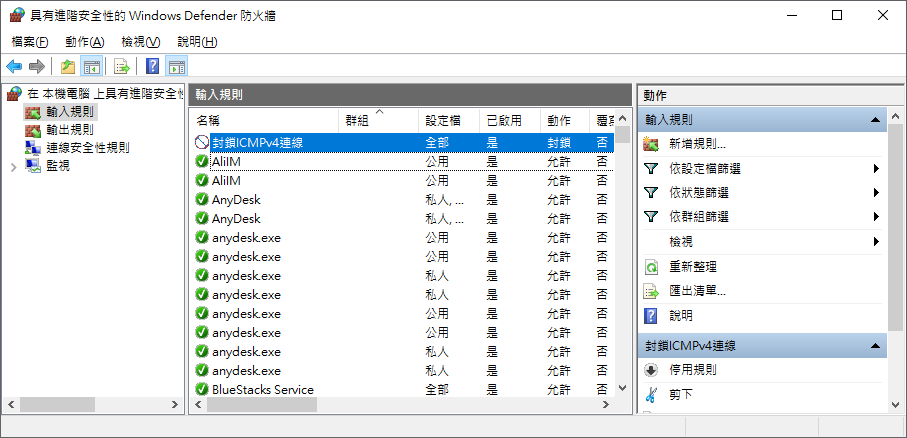Click the funnel icon beside 依狀態篩選
The height and width of the screenshot is (438, 907).
click(651, 193)
